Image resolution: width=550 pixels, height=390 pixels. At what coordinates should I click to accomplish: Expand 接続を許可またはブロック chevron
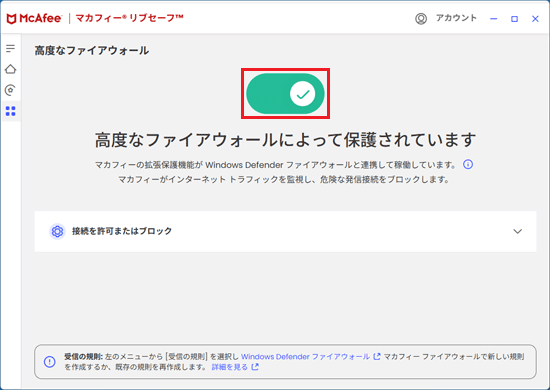pos(518,231)
